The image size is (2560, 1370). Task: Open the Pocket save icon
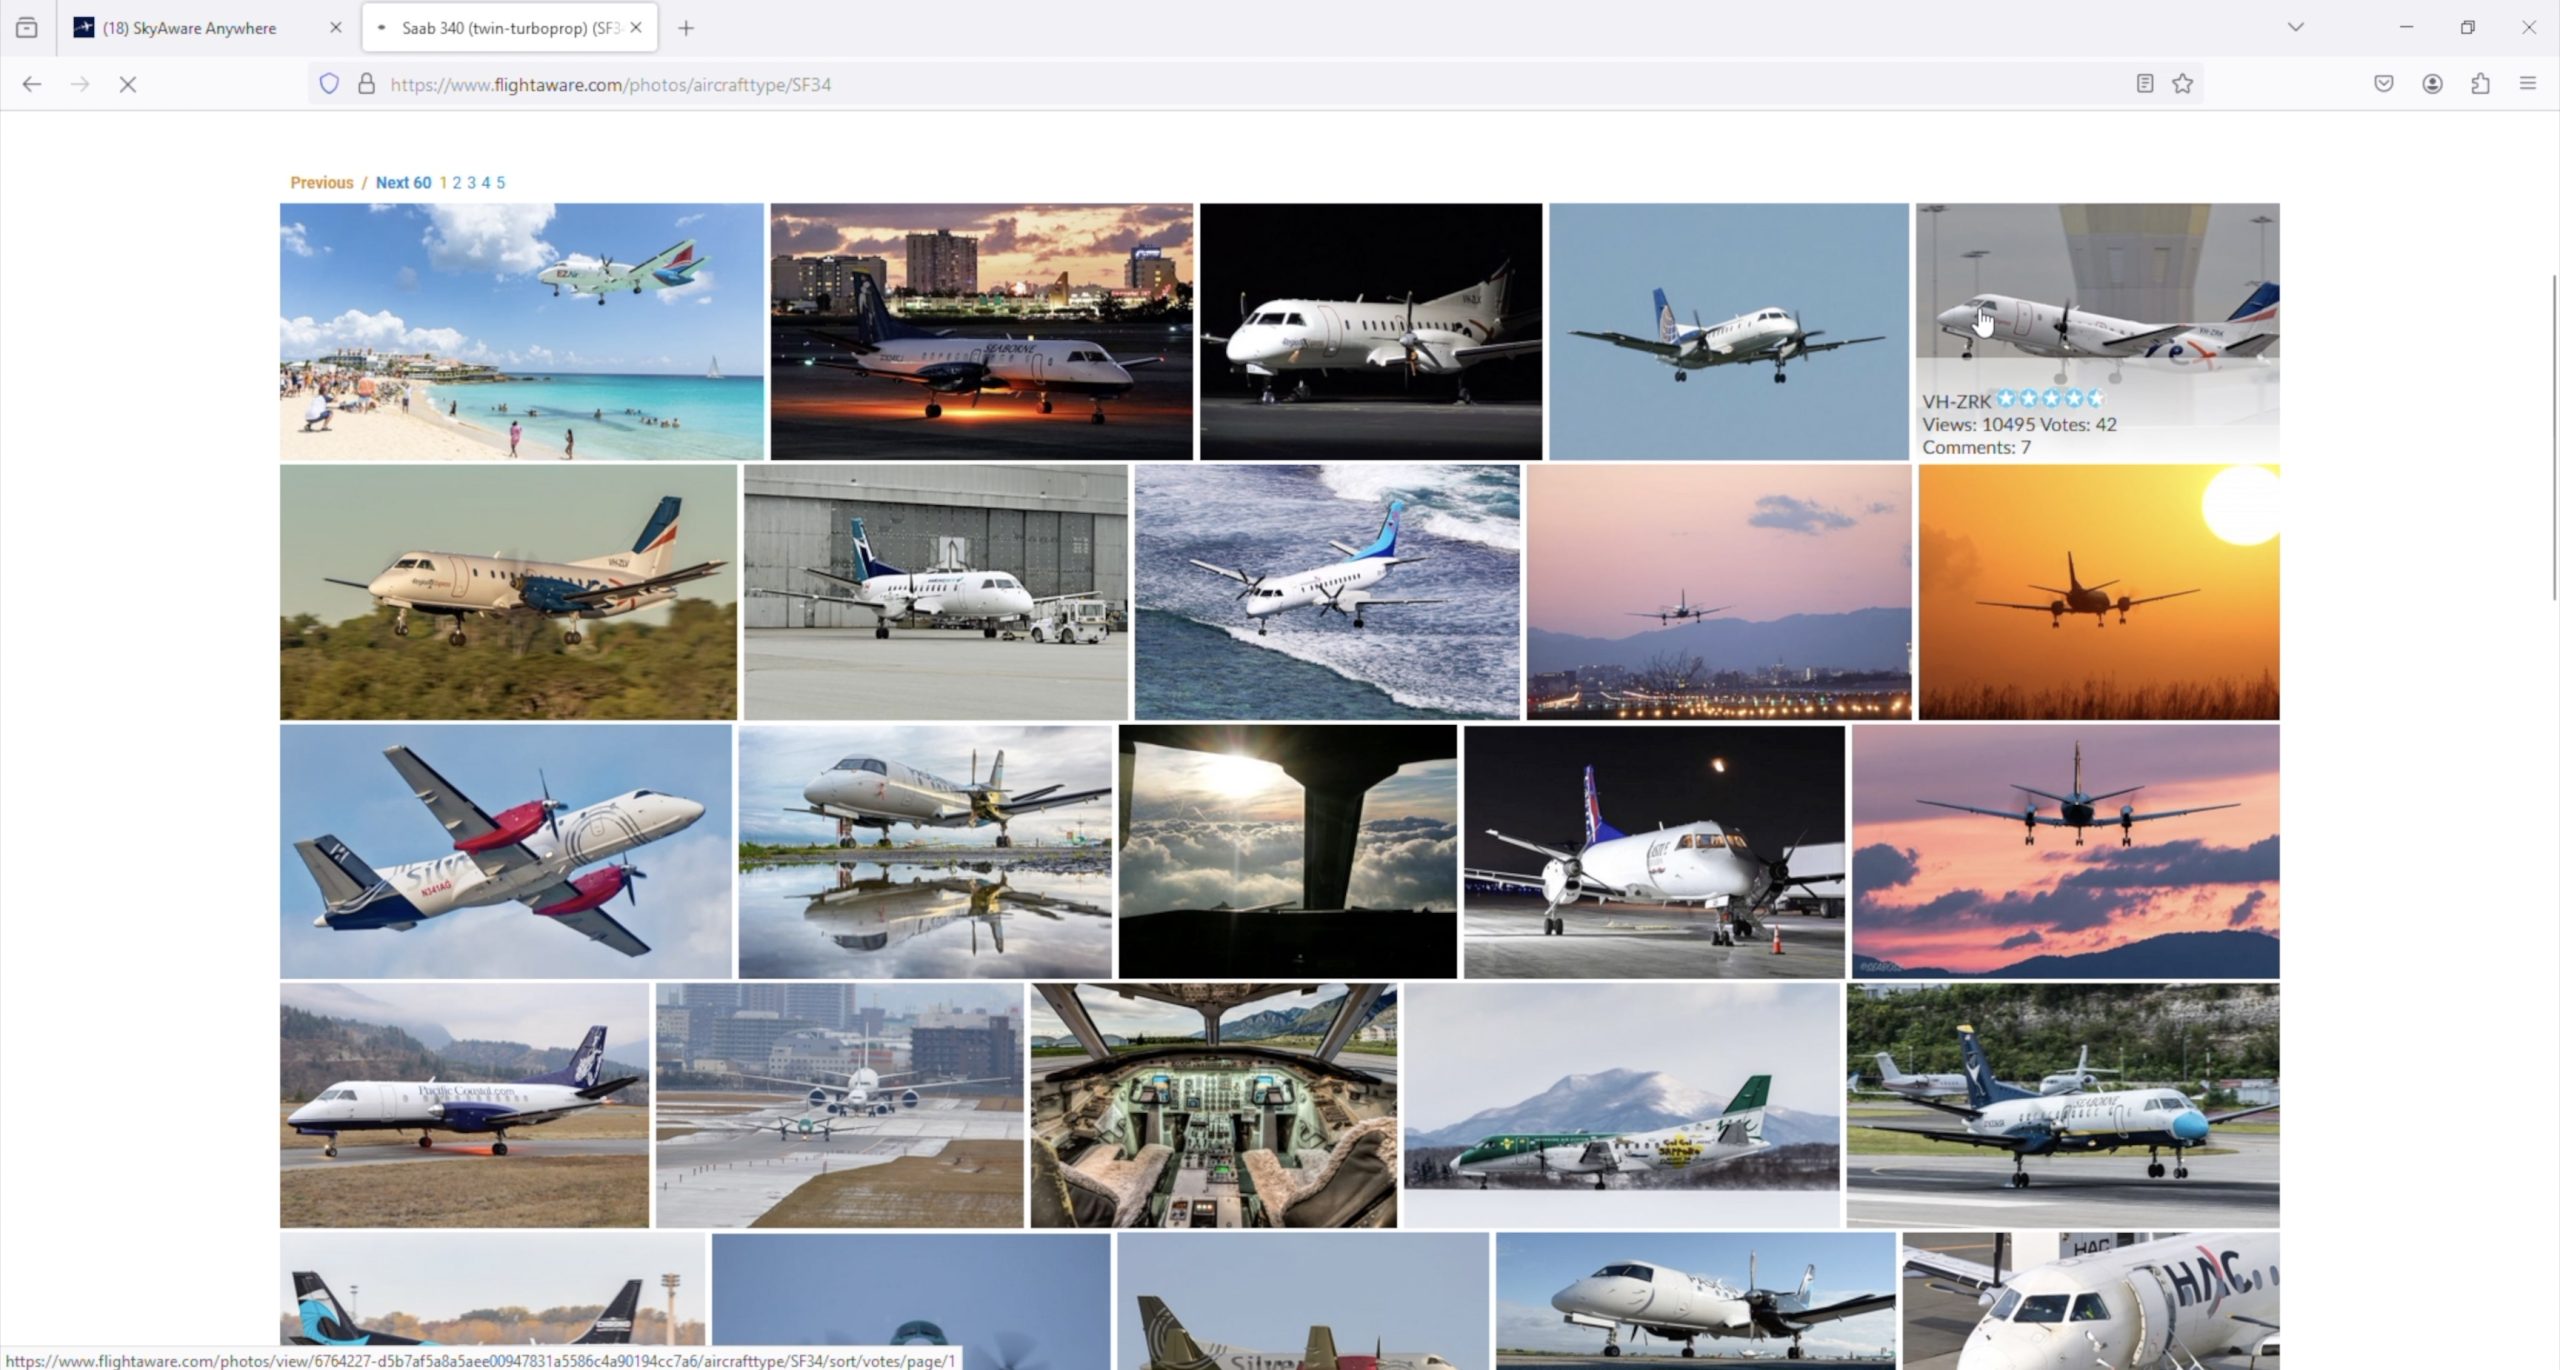[x=2384, y=84]
